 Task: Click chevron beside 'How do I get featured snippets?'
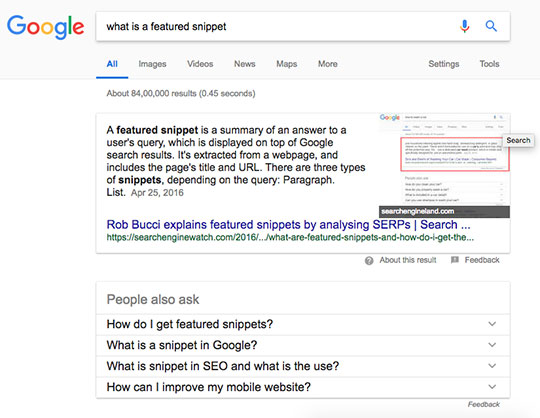tap(492, 324)
